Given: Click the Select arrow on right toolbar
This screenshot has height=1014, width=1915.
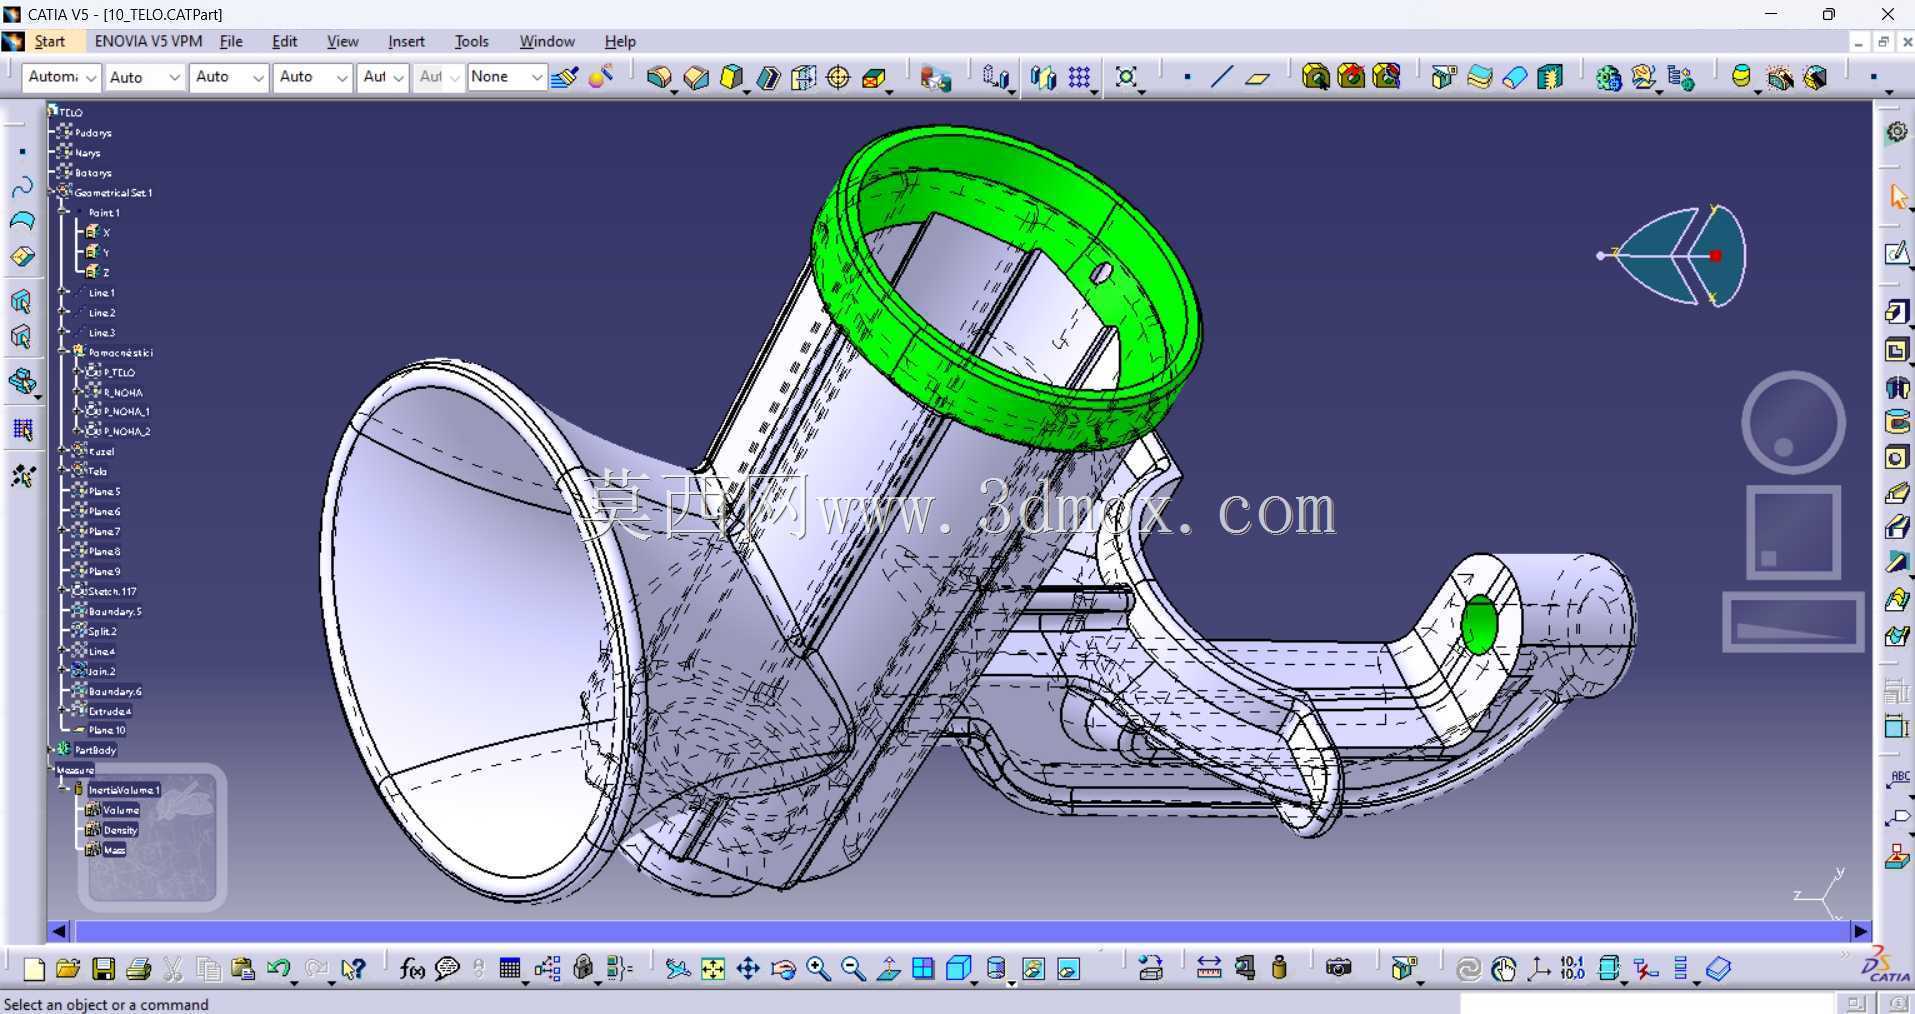Looking at the screenshot, I should (x=1897, y=197).
